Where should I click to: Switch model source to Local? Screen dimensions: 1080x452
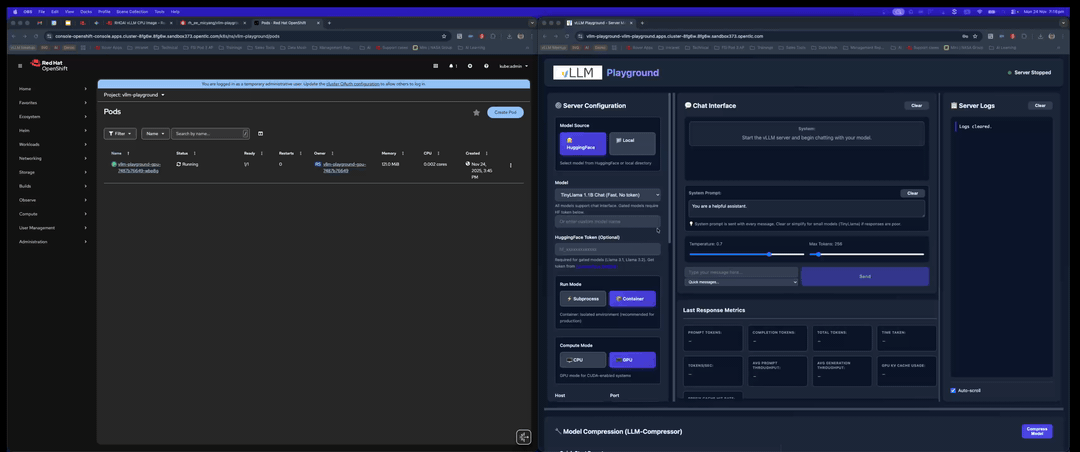pyautogui.click(x=632, y=141)
